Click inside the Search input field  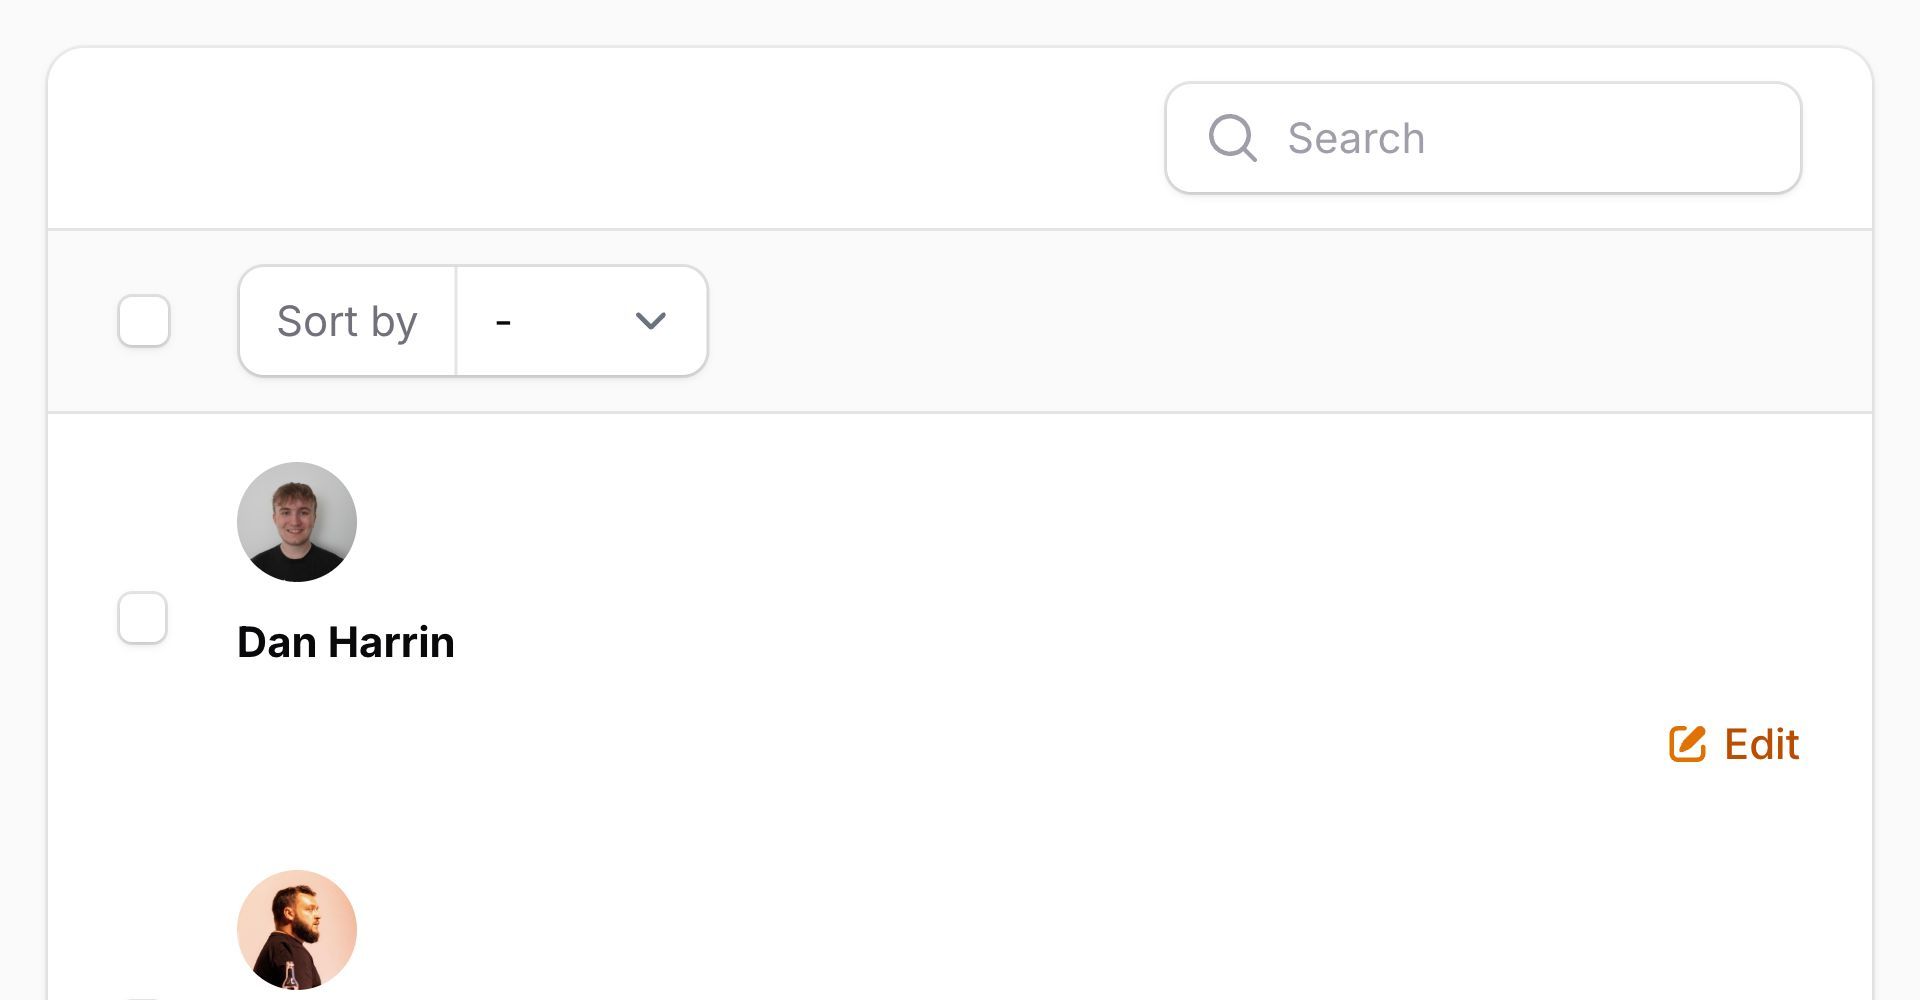click(1450, 138)
